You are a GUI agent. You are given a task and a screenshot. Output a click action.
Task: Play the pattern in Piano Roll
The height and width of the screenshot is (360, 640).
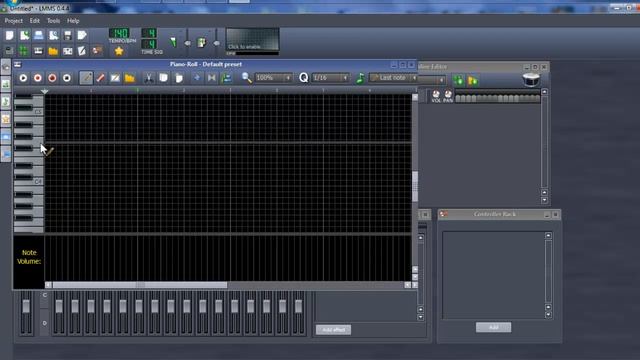(23, 78)
